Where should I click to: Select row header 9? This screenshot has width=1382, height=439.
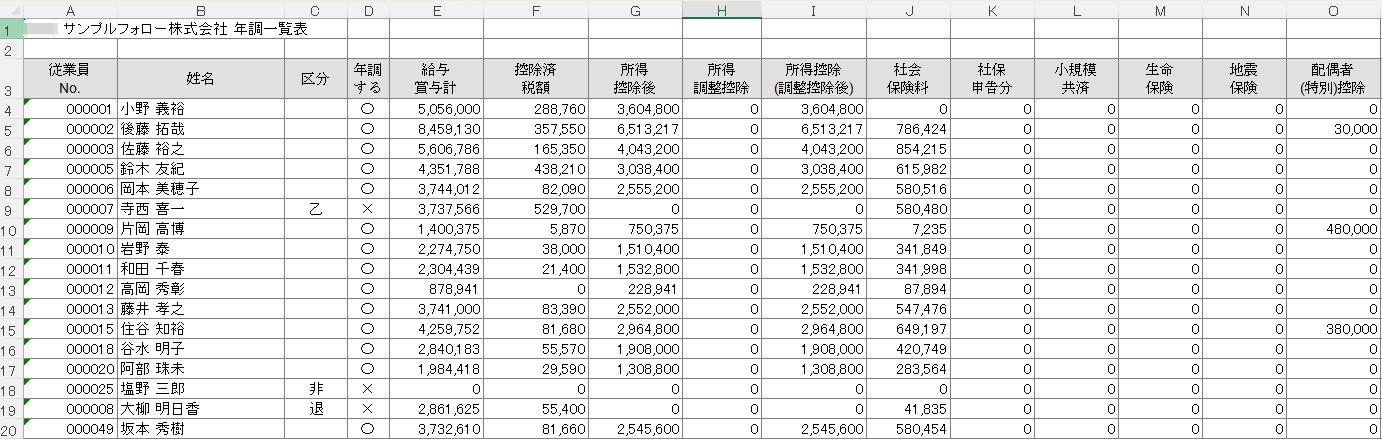pos(11,209)
